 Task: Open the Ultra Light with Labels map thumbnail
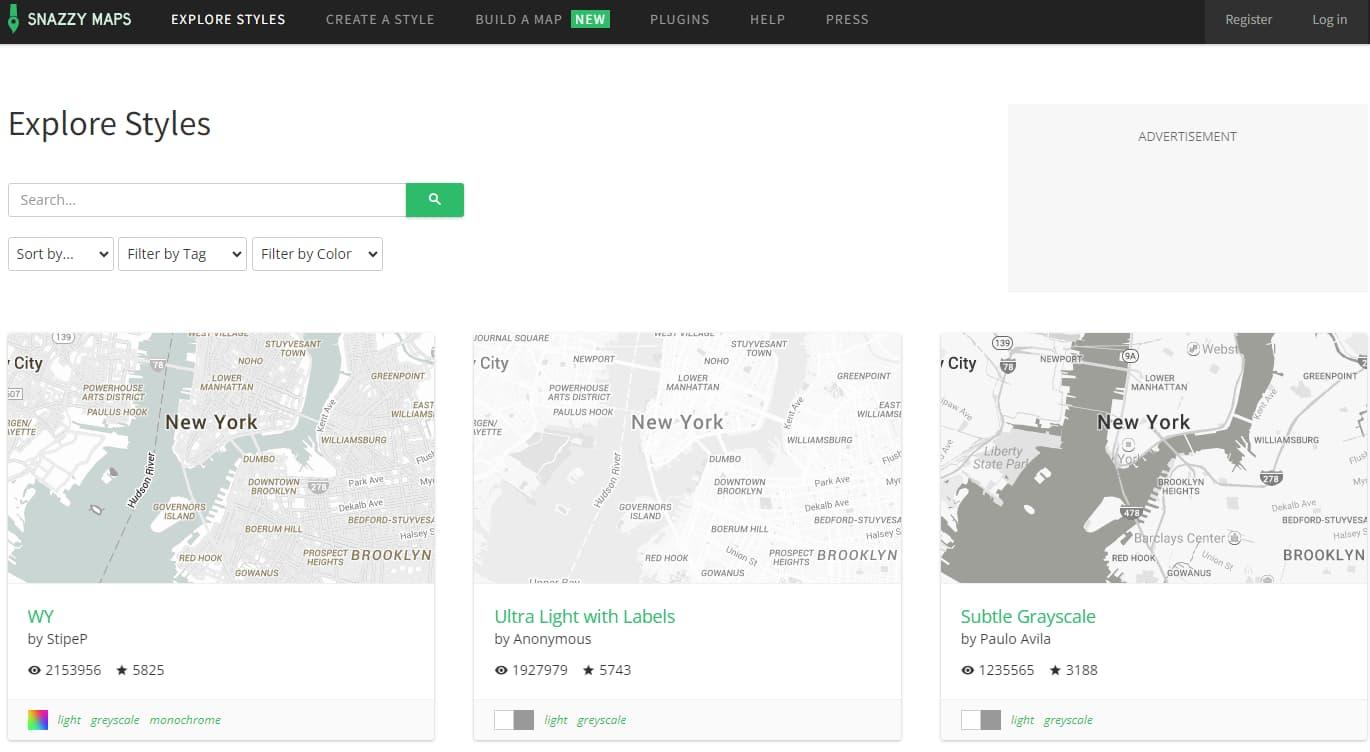[688, 458]
